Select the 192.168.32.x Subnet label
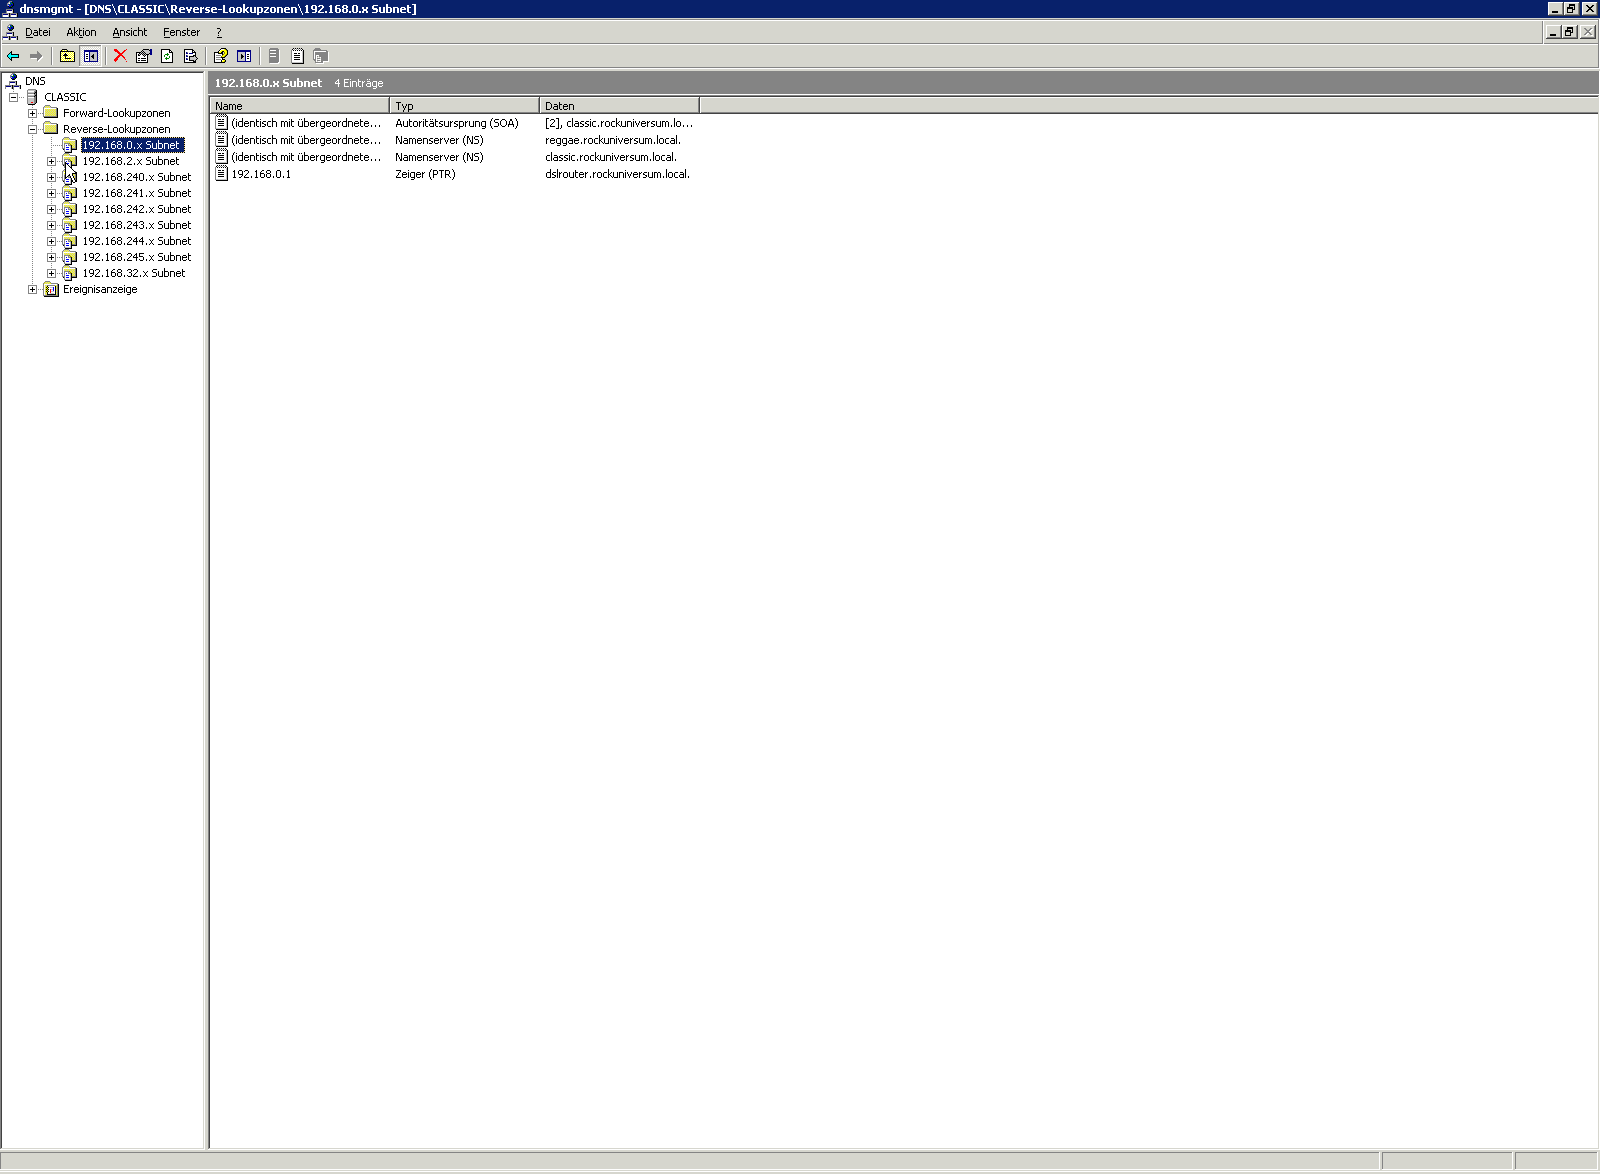Screen dimensions: 1600x1174 point(134,273)
